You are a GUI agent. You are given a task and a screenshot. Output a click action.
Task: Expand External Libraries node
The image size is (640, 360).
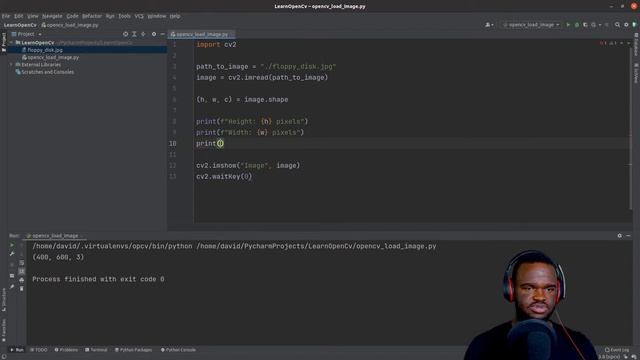point(11,64)
